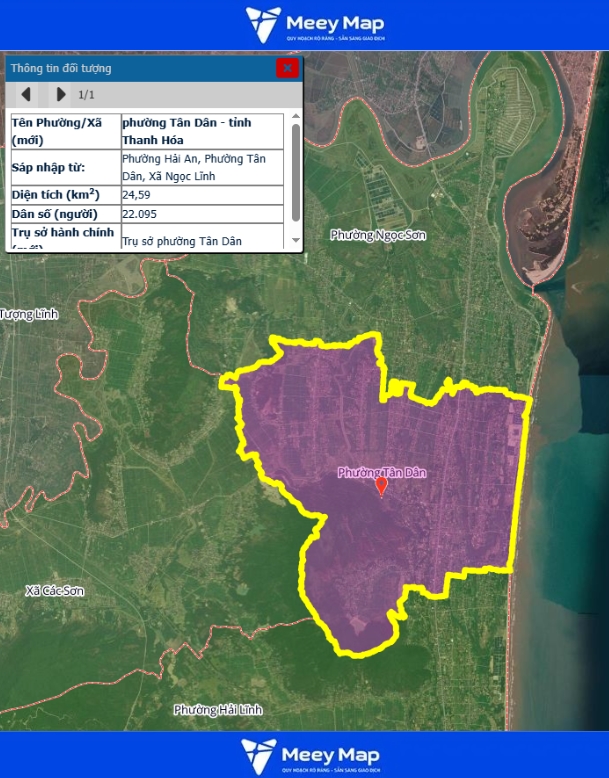Screen dimensions: 609x778
Task: Click the Meey Map logo at bottom
Action: (x=310, y=755)
